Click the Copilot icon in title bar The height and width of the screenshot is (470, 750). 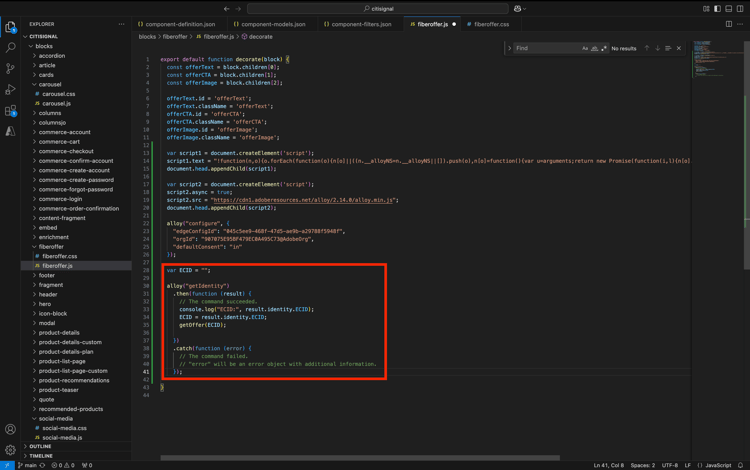(518, 8)
